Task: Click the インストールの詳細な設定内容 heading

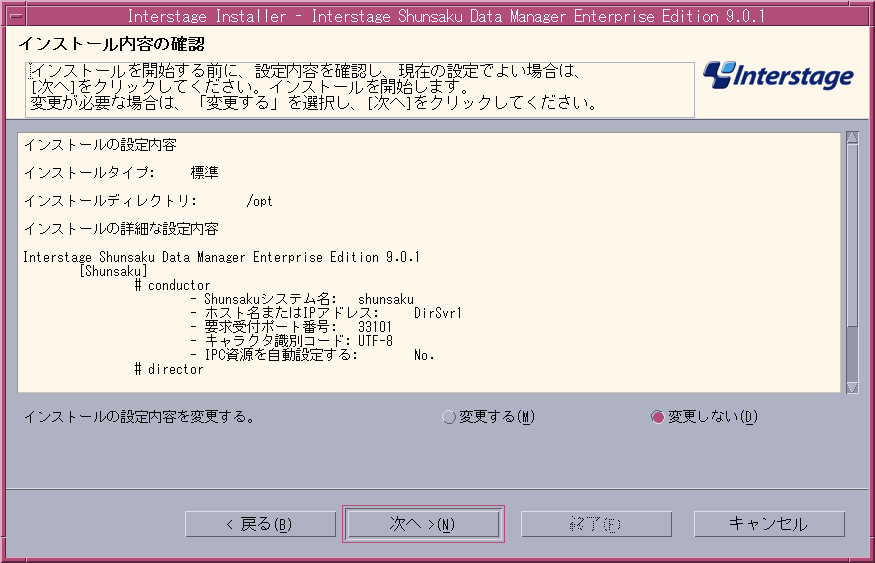Action: tap(121, 229)
